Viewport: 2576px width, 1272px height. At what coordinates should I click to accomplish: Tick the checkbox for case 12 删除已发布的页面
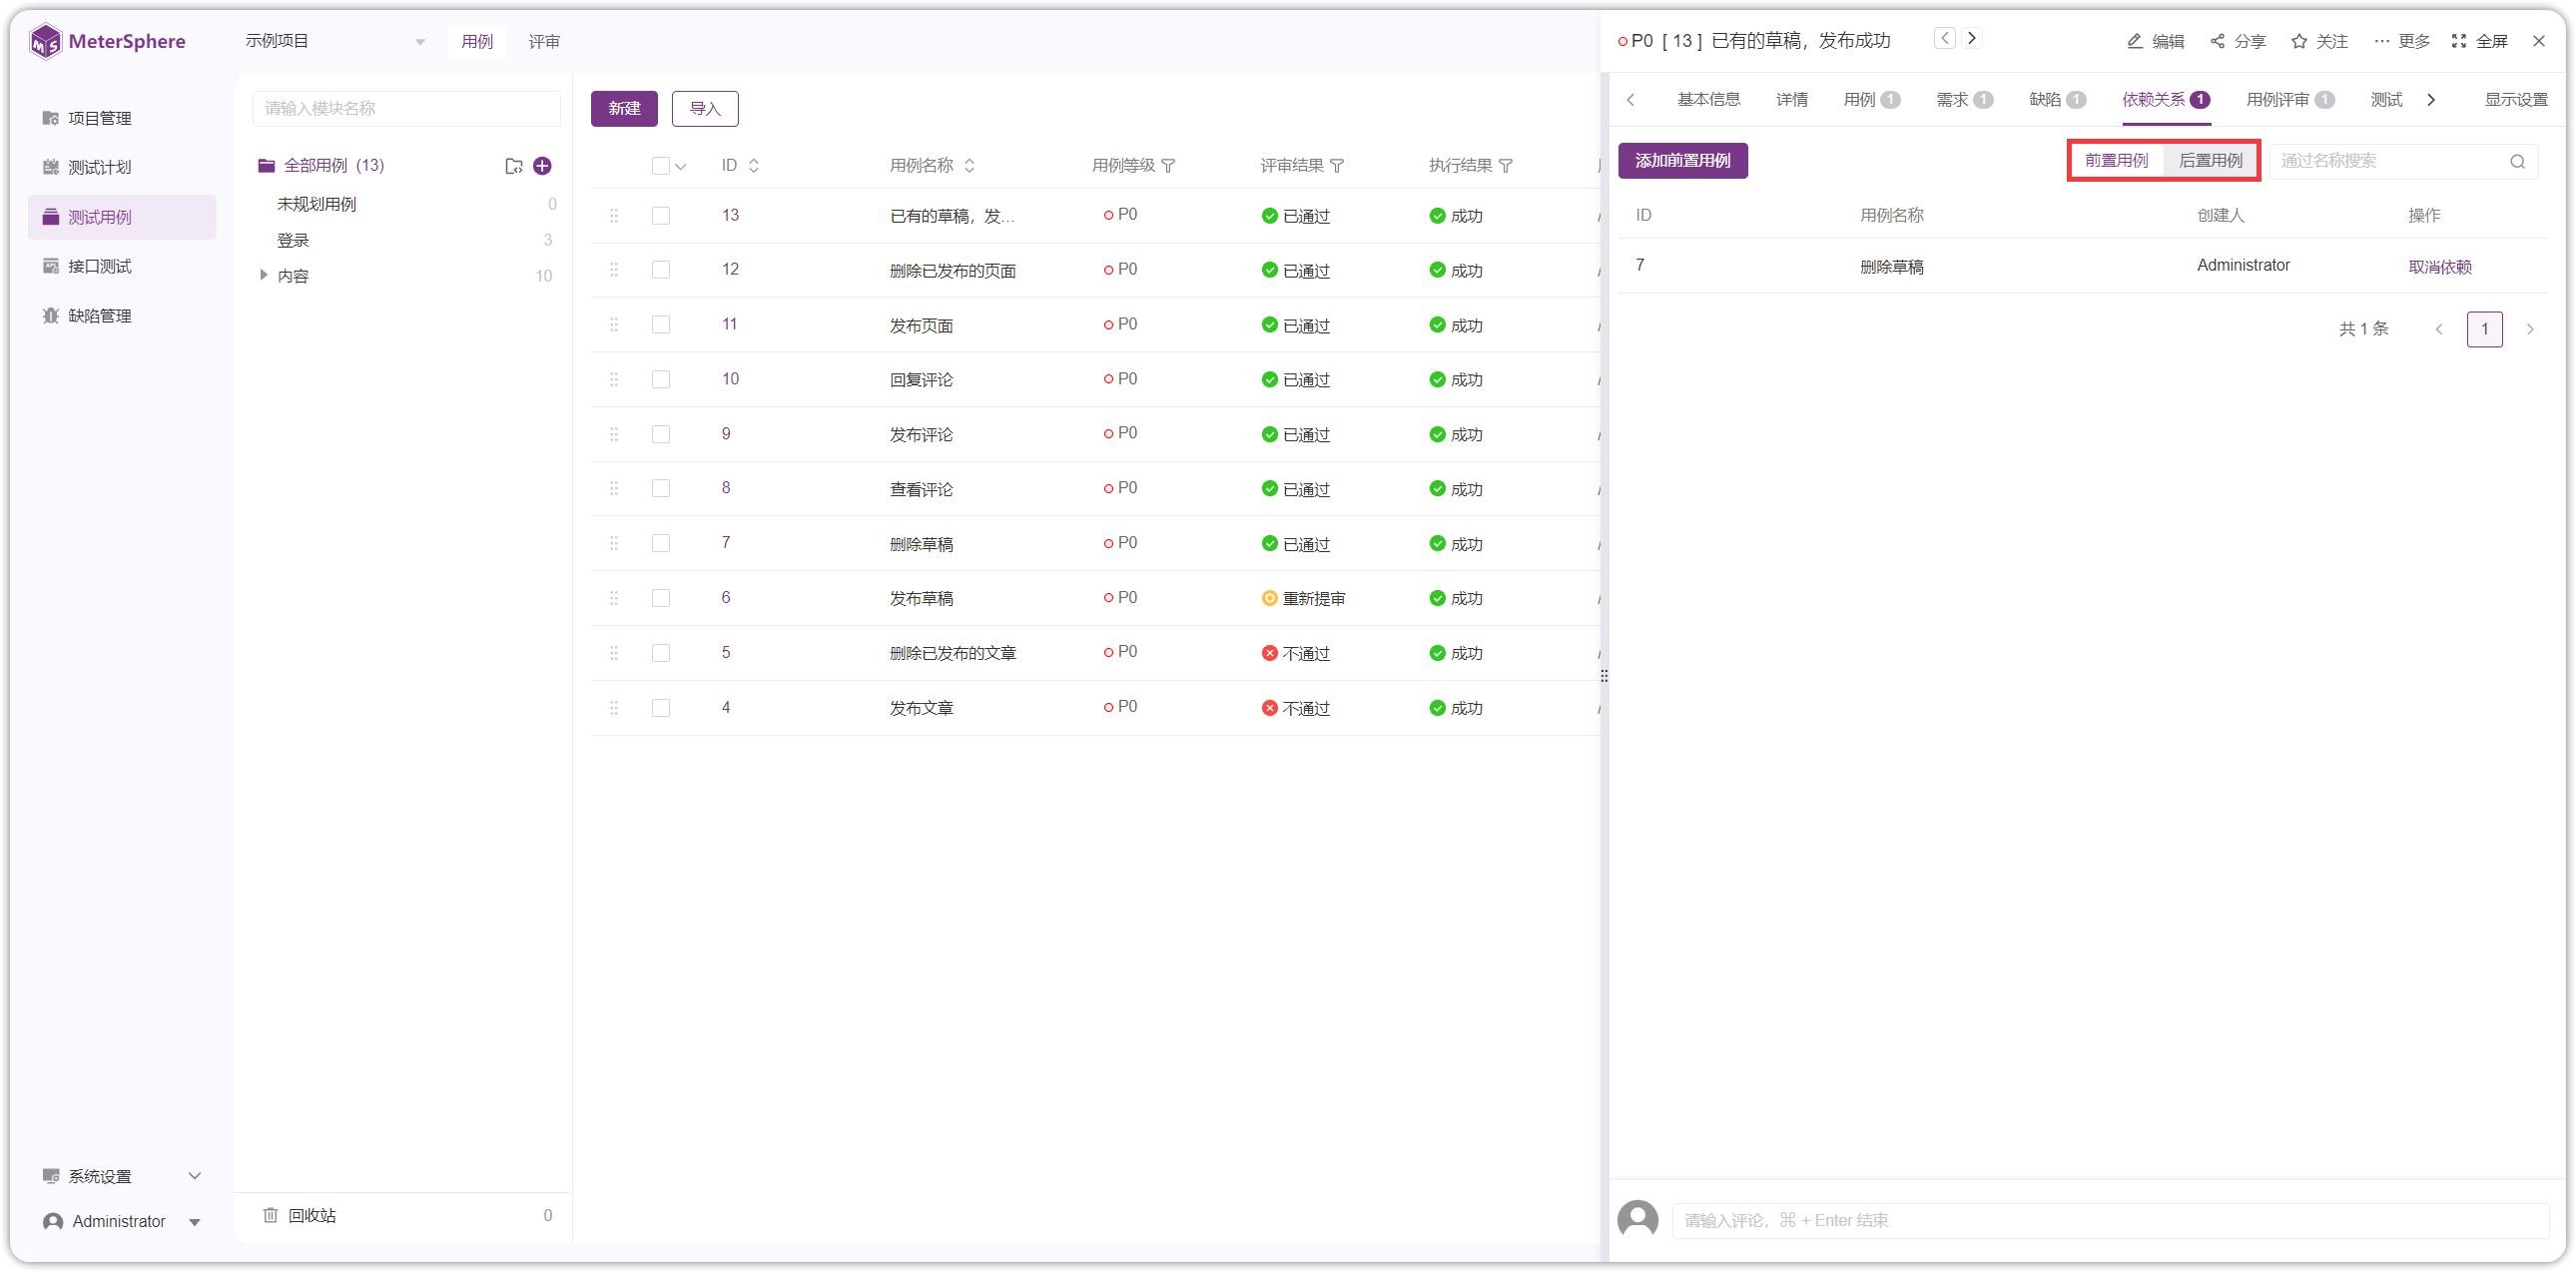(x=660, y=270)
